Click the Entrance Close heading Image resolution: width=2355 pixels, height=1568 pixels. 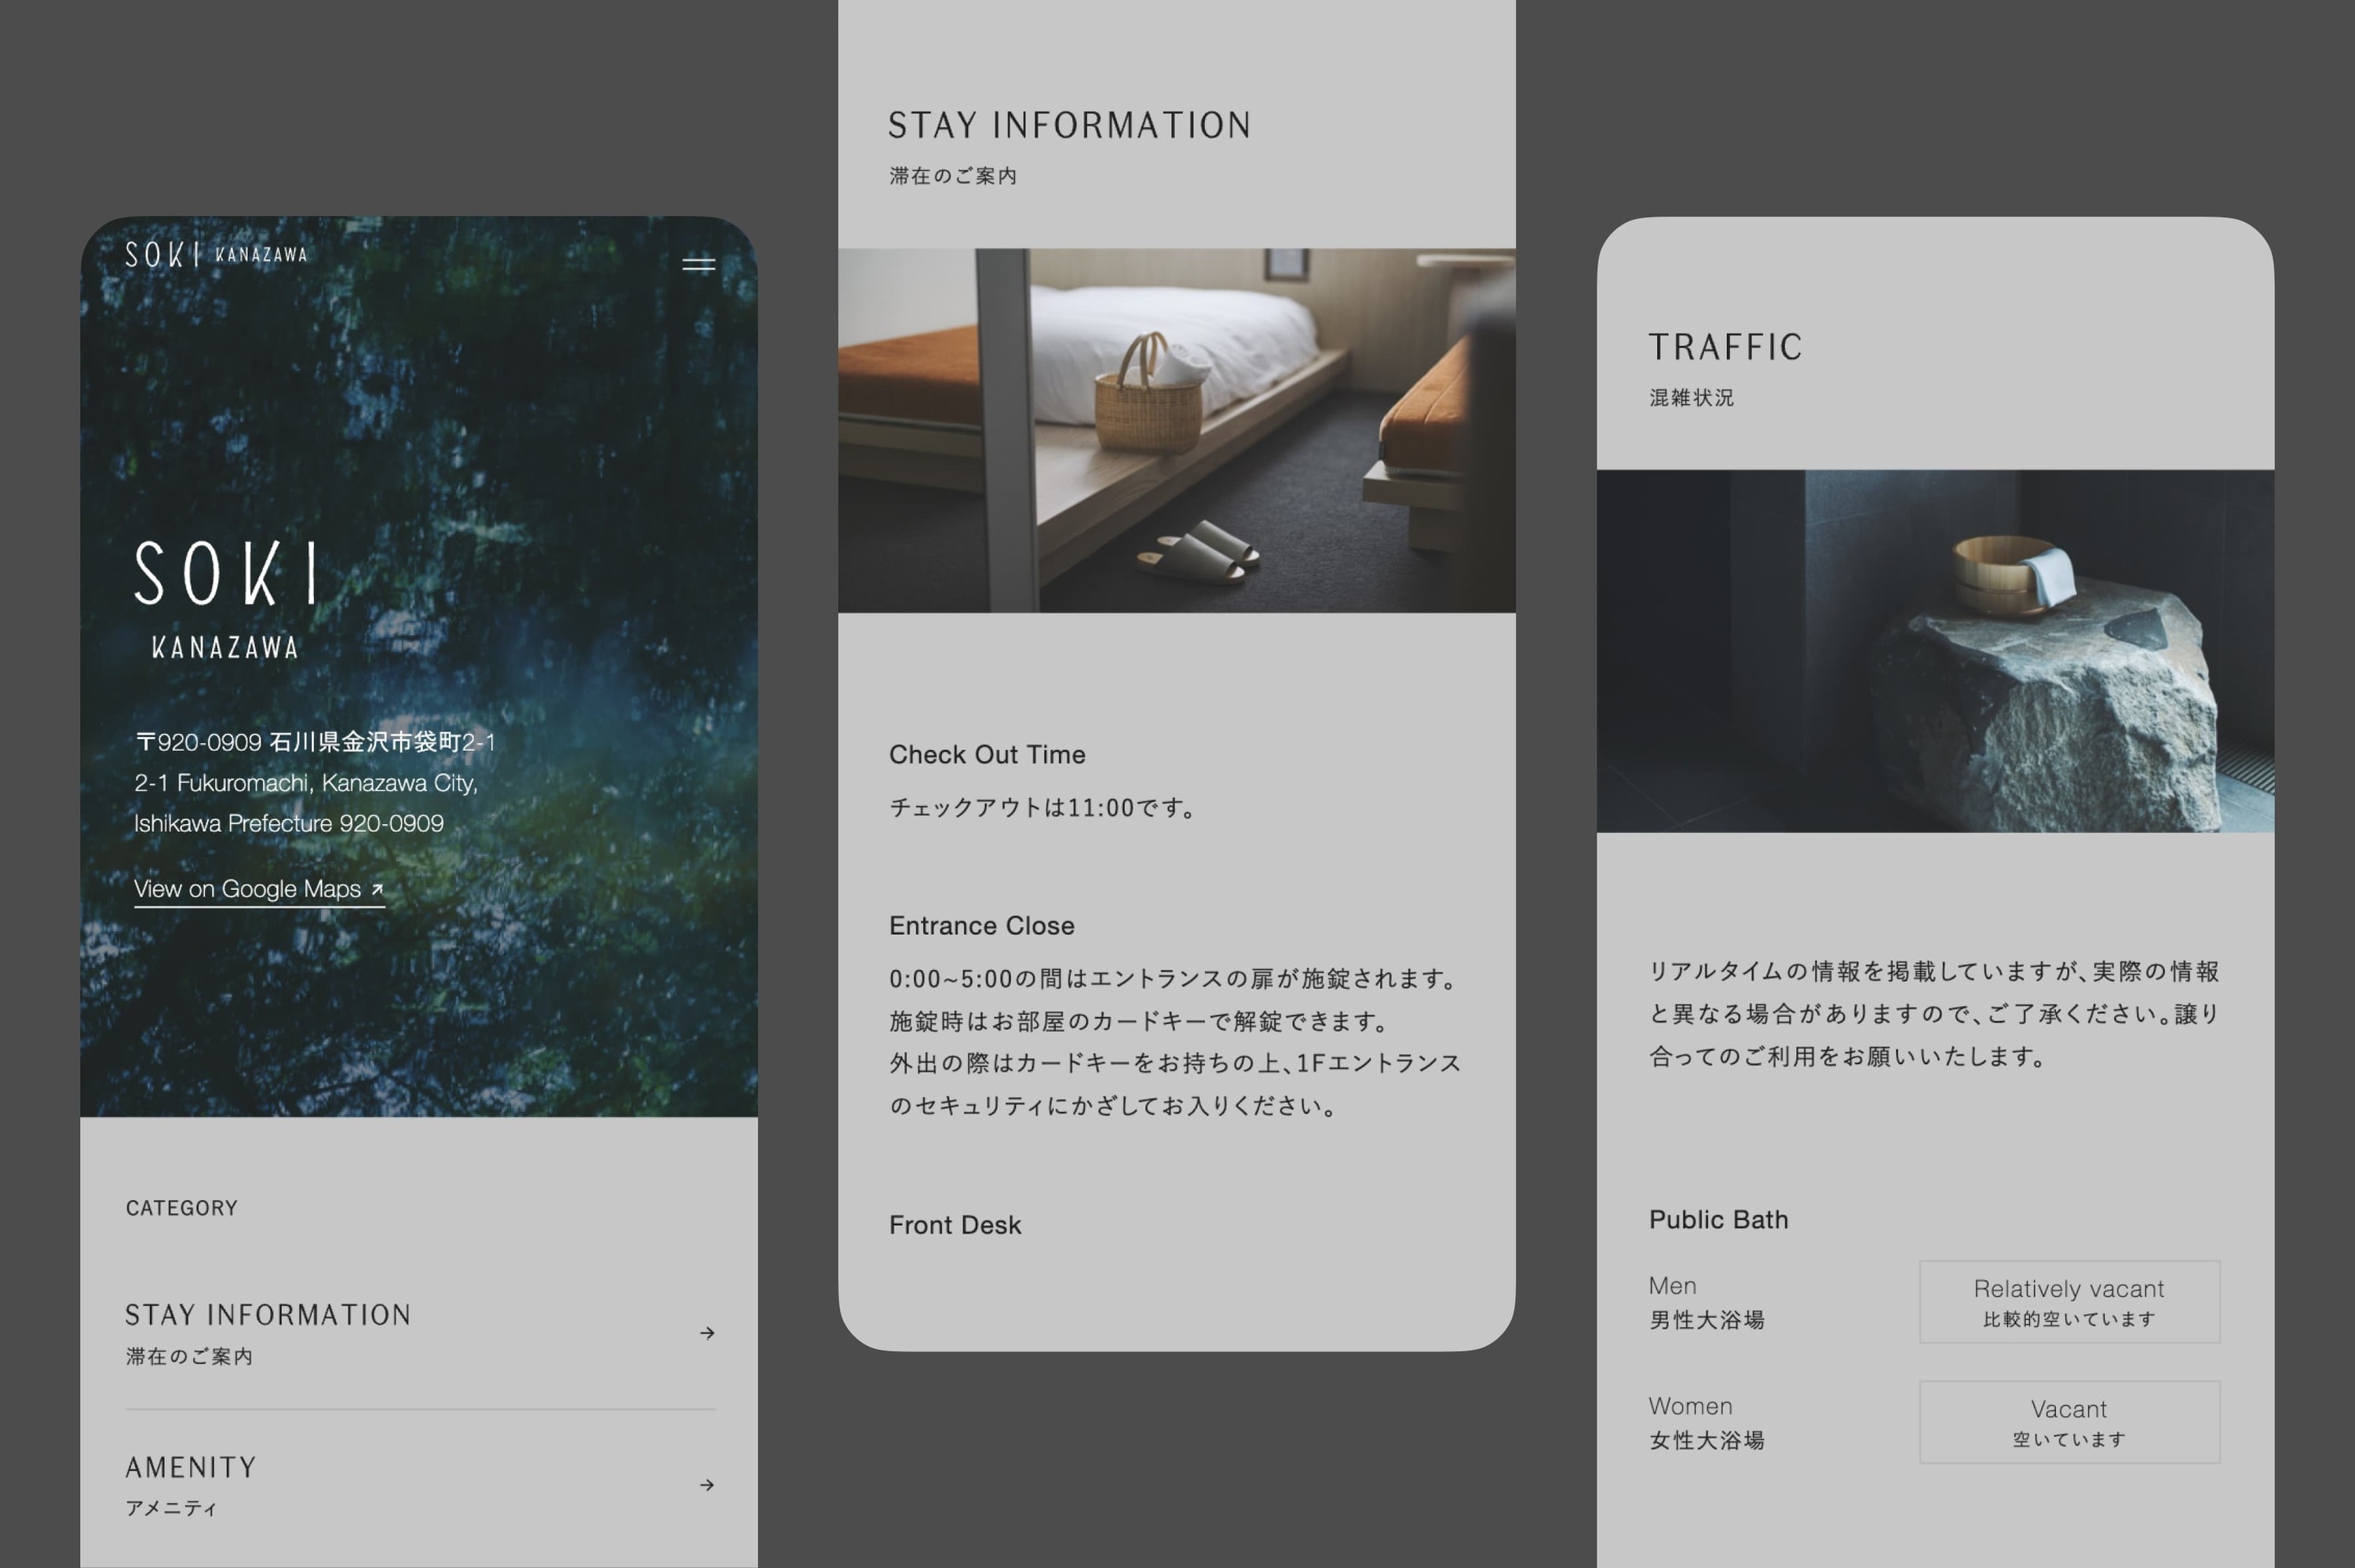tap(981, 926)
